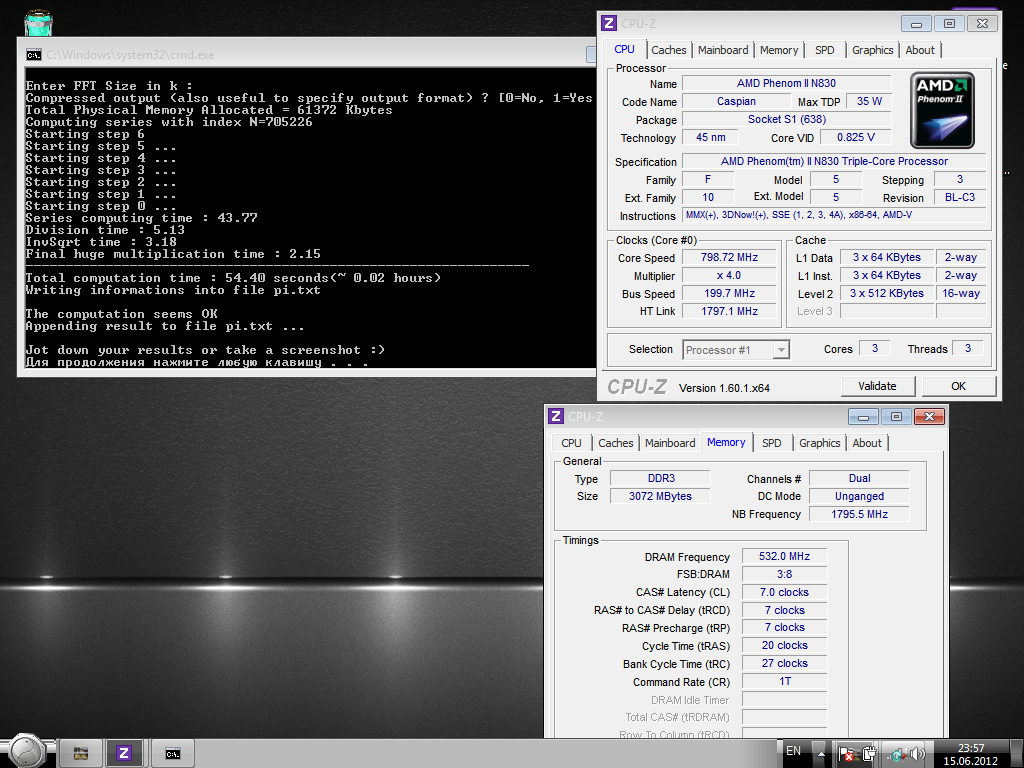Click the Validate button
Image resolution: width=1024 pixels, height=768 pixels.
tap(877, 387)
